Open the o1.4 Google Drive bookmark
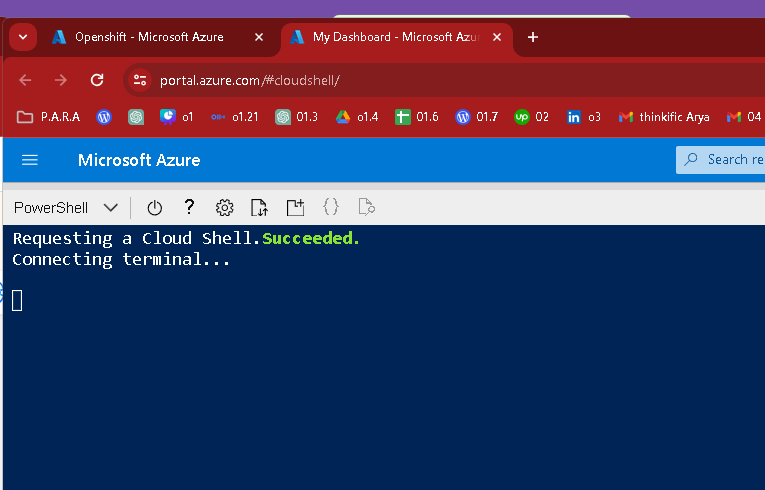The height and width of the screenshot is (490, 765). (x=357, y=117)
